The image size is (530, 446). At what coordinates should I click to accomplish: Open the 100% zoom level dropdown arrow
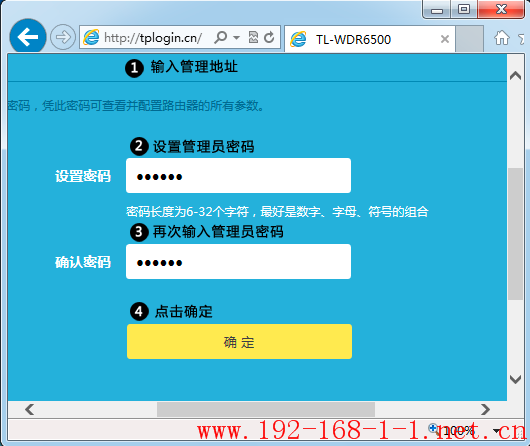496,431
